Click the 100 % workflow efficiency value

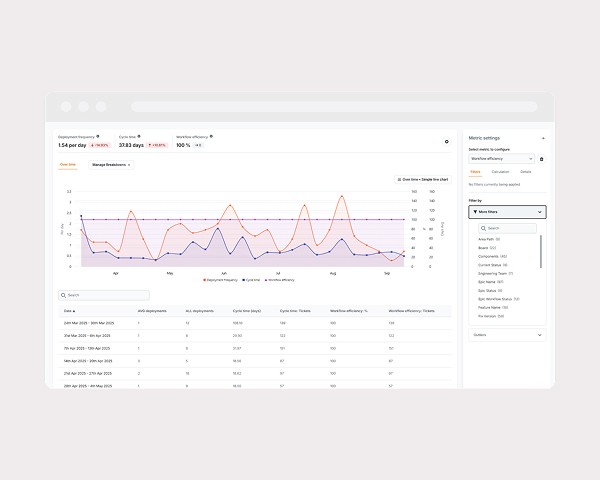[x=183, y=145]
